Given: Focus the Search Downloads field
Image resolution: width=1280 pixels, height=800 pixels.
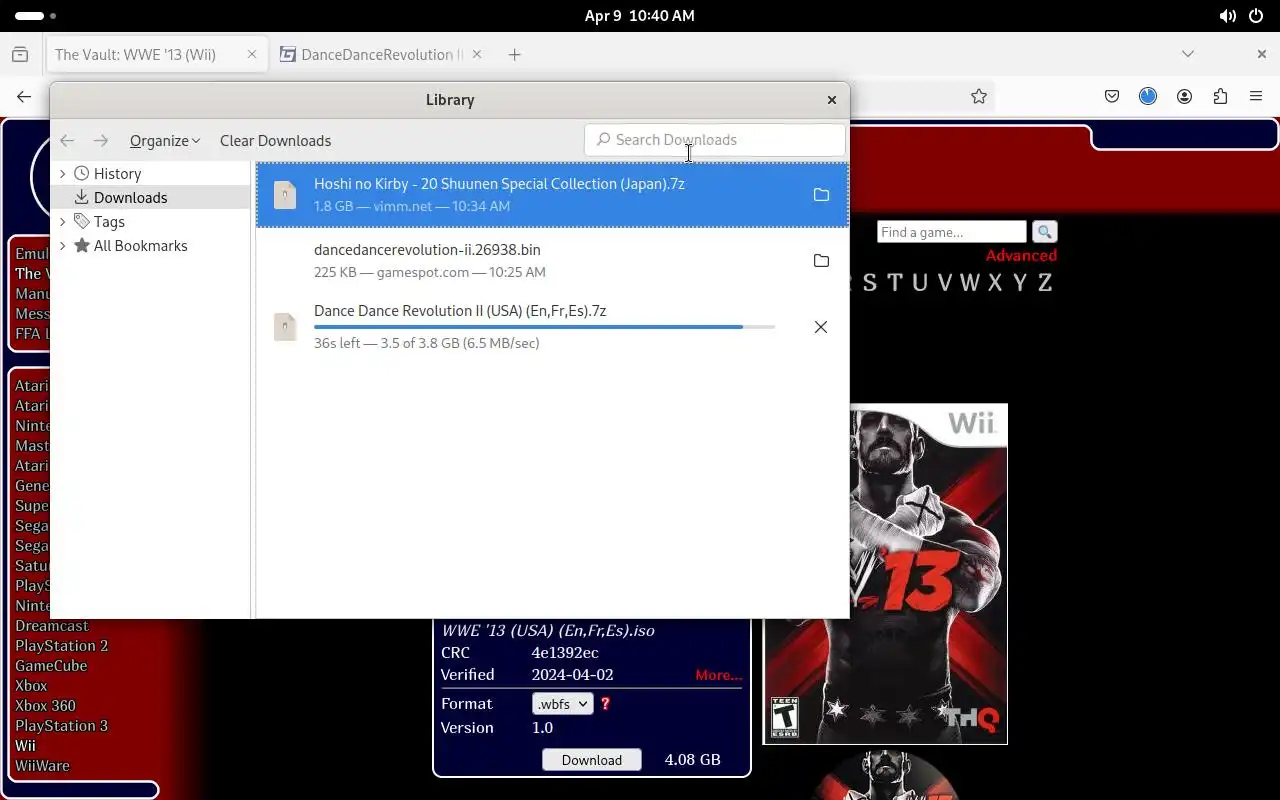Looking at the screenshot, I should tap(714, 140).
